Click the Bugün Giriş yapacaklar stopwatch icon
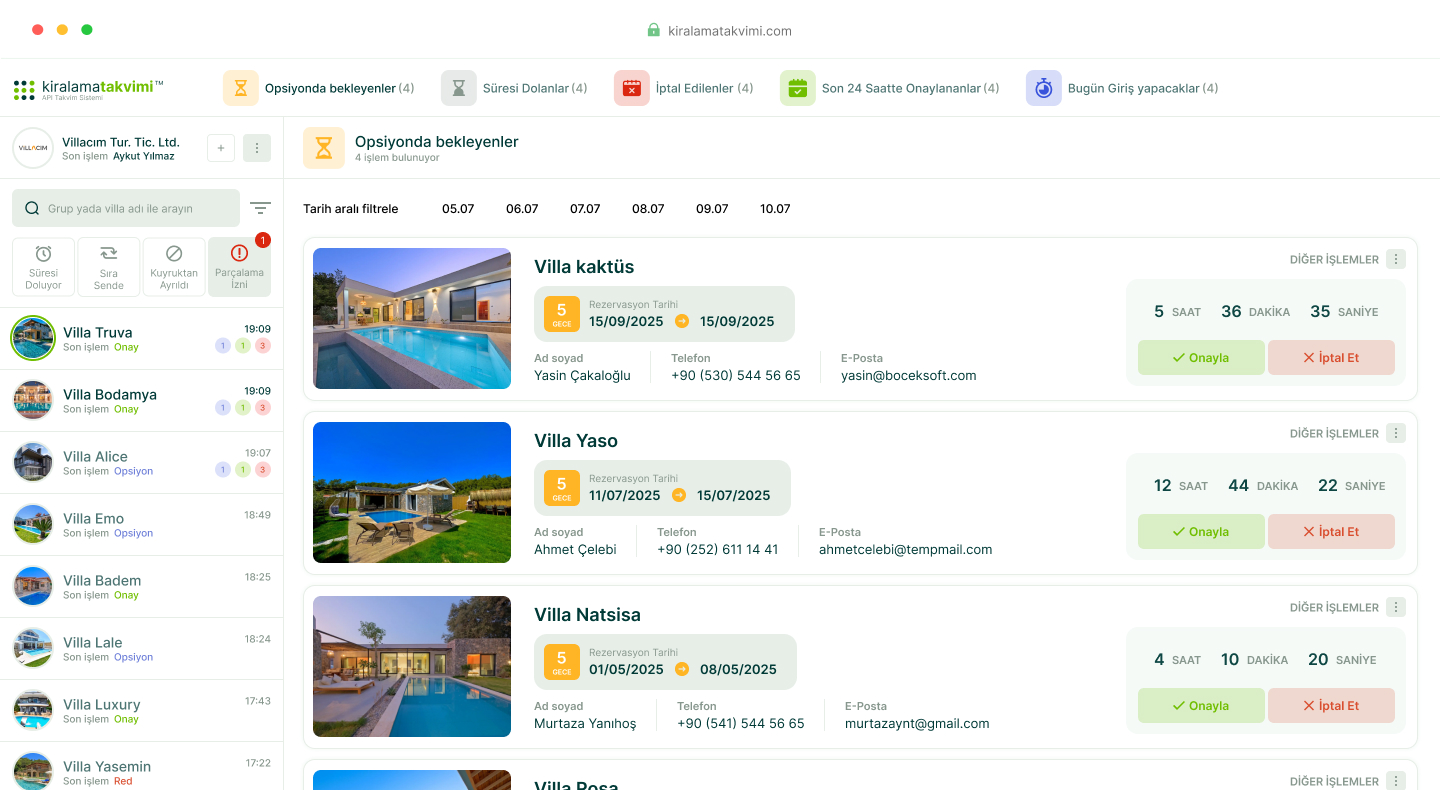The width and height of the screenshot is (1440, 790). [1043, 88]
